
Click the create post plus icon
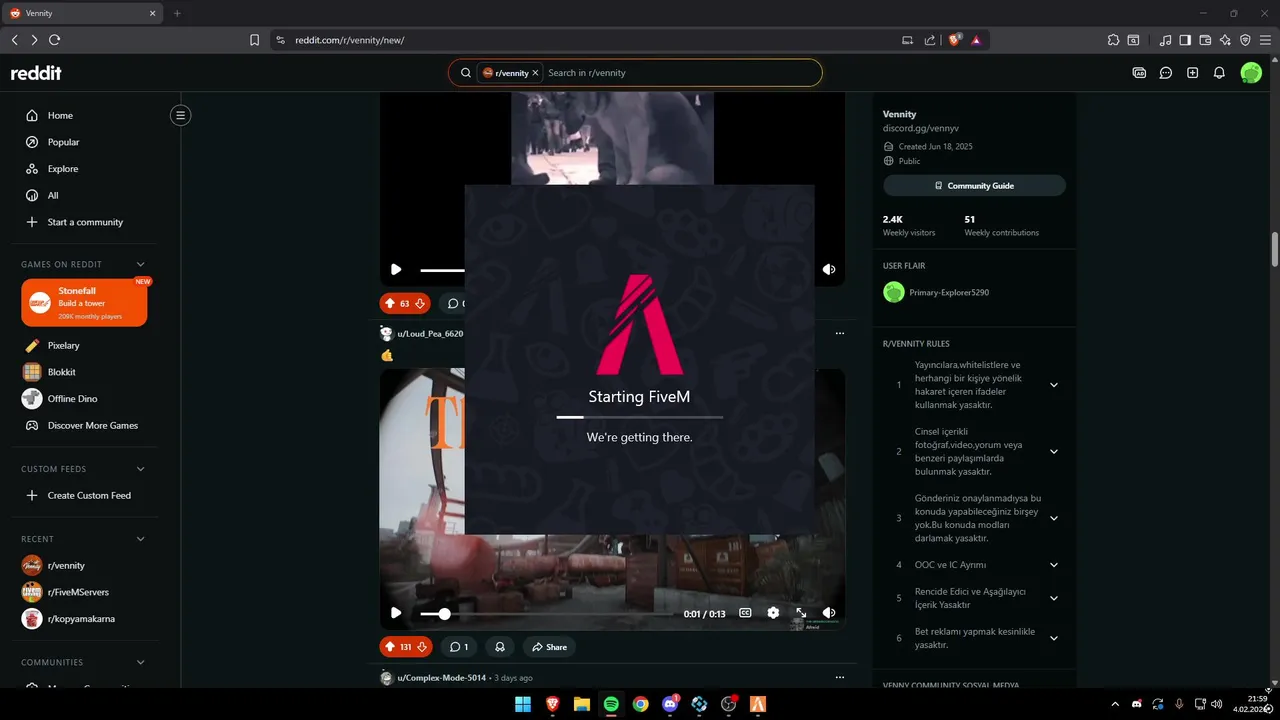coord(1192,73)
